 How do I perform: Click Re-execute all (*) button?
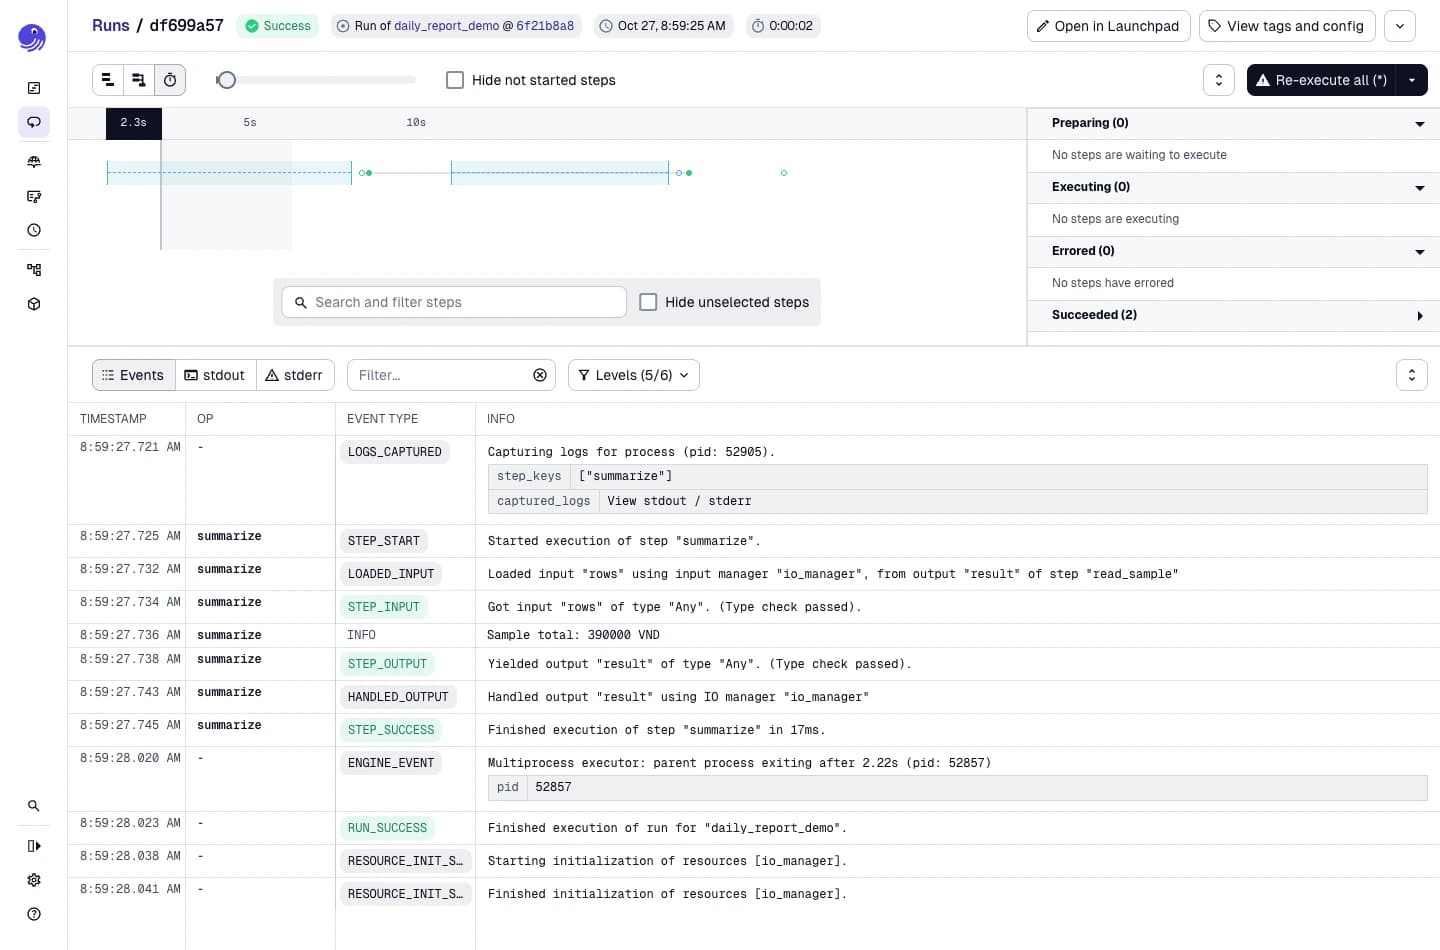click(1322, 80)
